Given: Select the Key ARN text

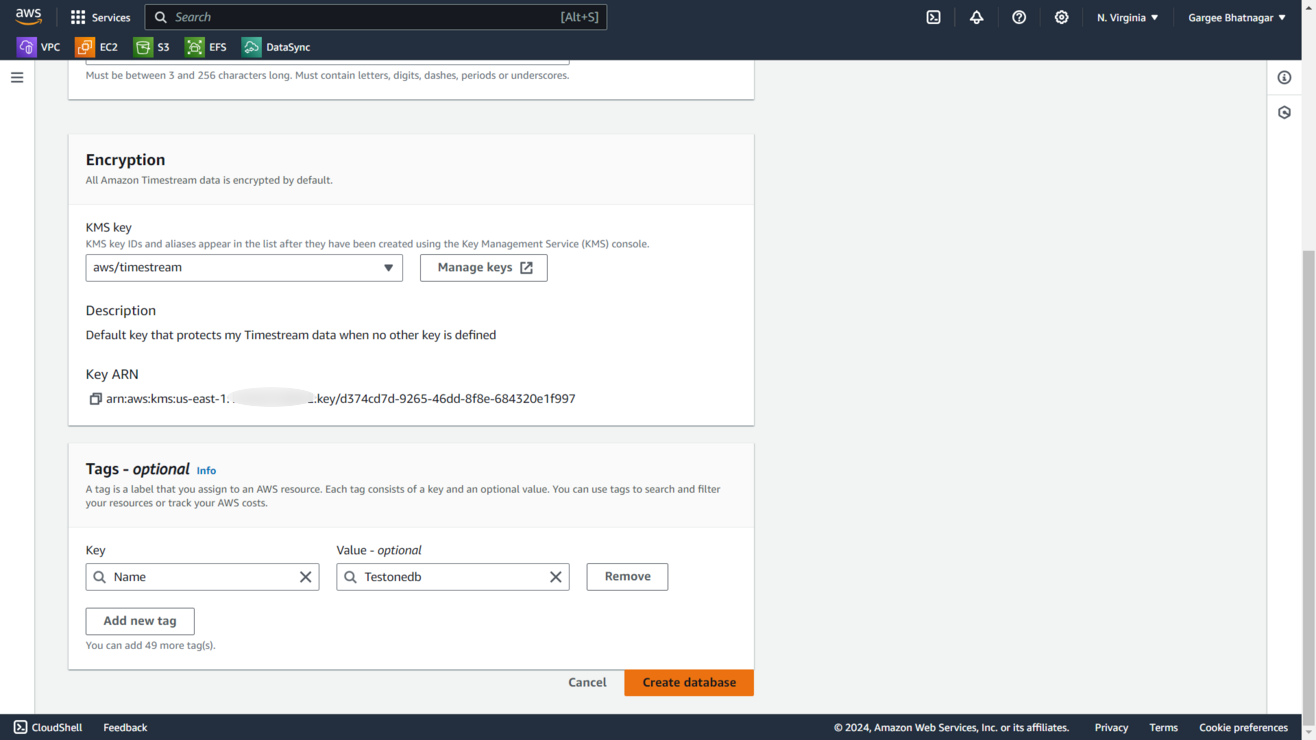Looking at the screenshot, I should pyautogui.click(x=341, y=399).
